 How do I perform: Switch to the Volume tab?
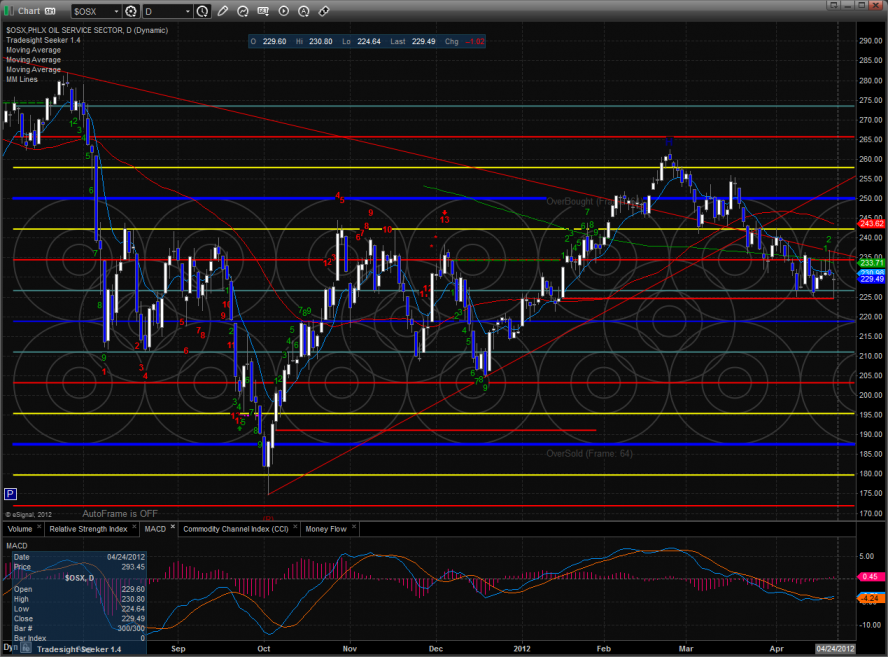(x=19, y=528)
